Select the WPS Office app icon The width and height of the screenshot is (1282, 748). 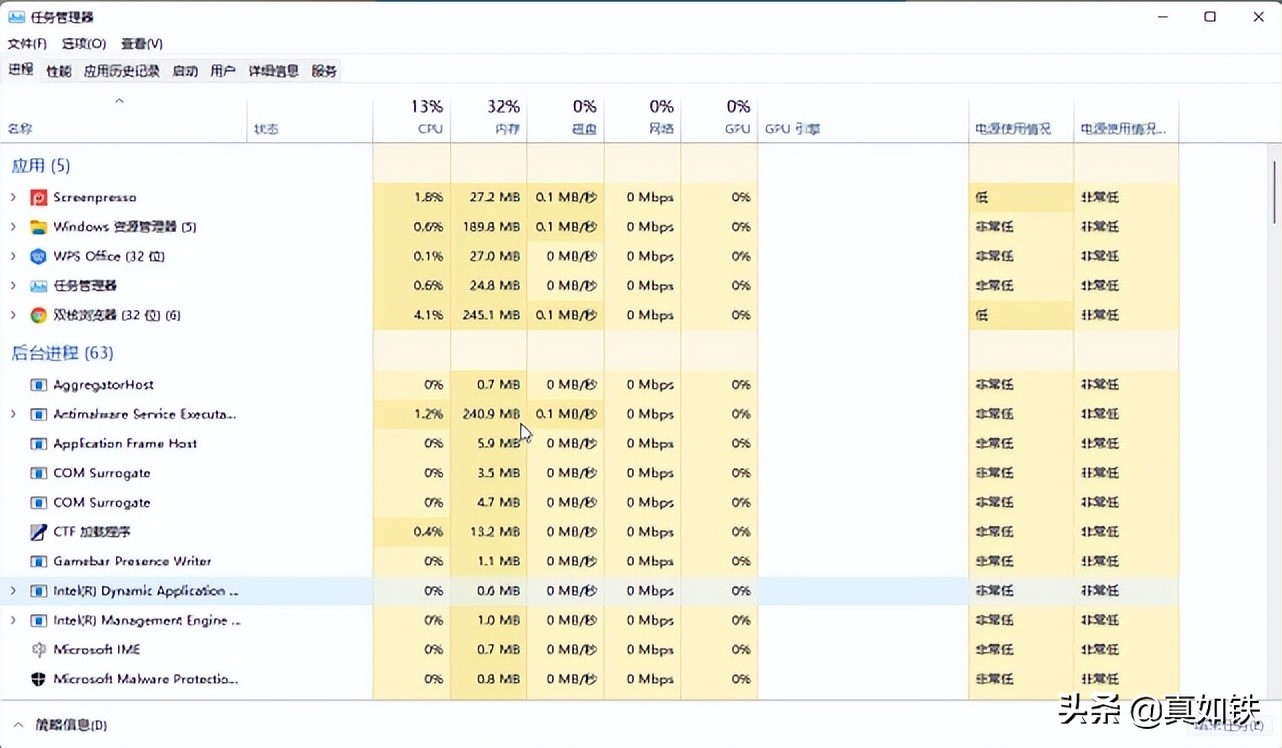(x=37, y=256)
